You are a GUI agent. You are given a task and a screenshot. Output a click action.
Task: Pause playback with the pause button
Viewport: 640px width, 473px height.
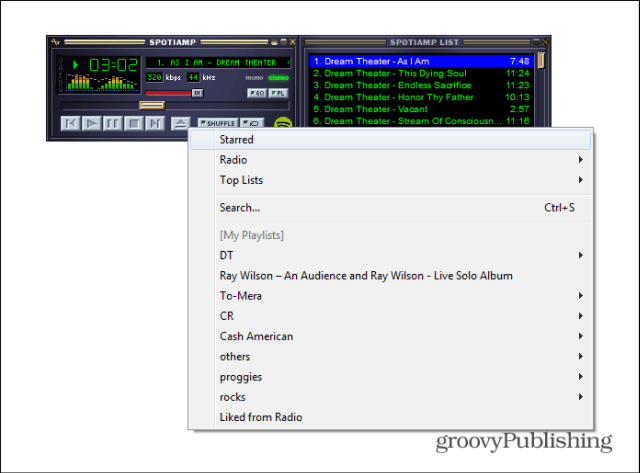[113, 123]
